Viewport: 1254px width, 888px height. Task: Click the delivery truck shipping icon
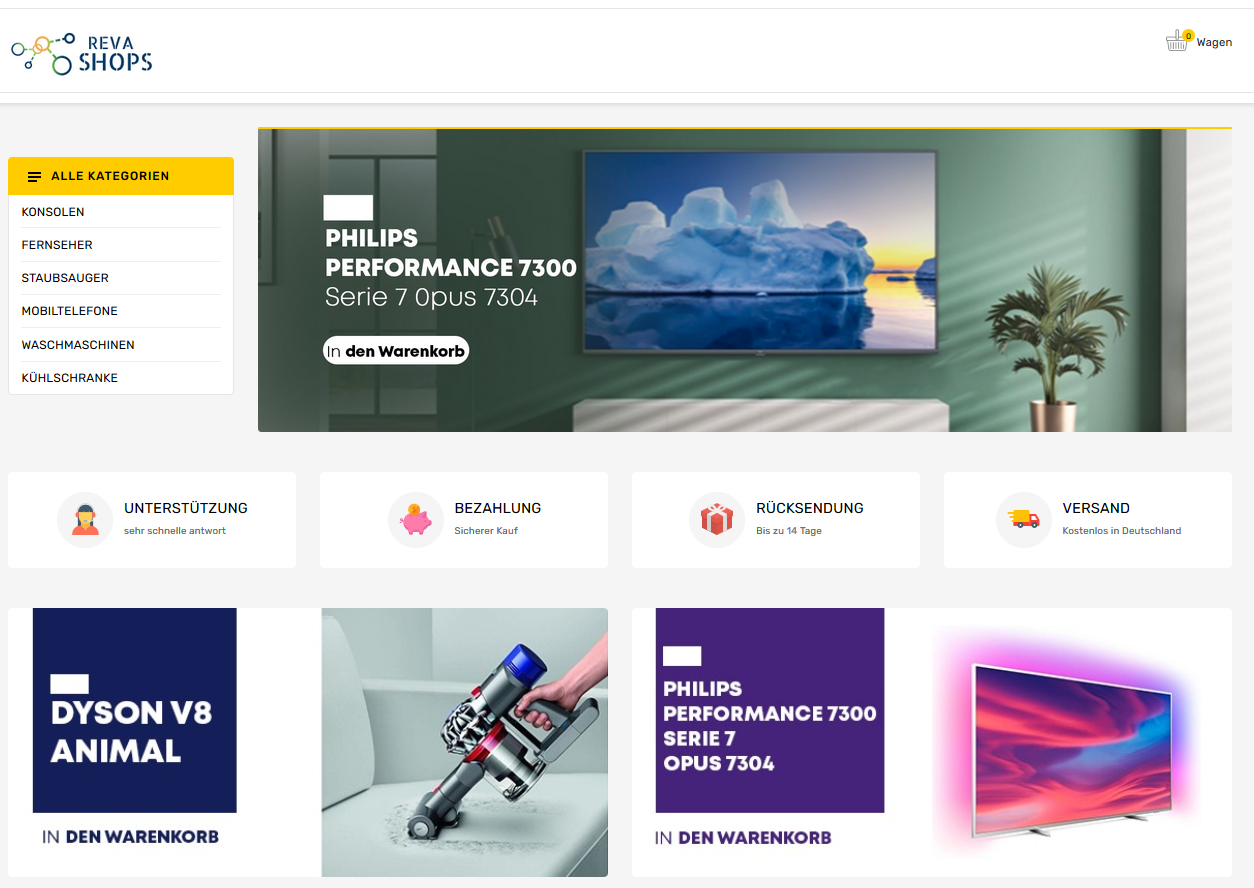1023,520
